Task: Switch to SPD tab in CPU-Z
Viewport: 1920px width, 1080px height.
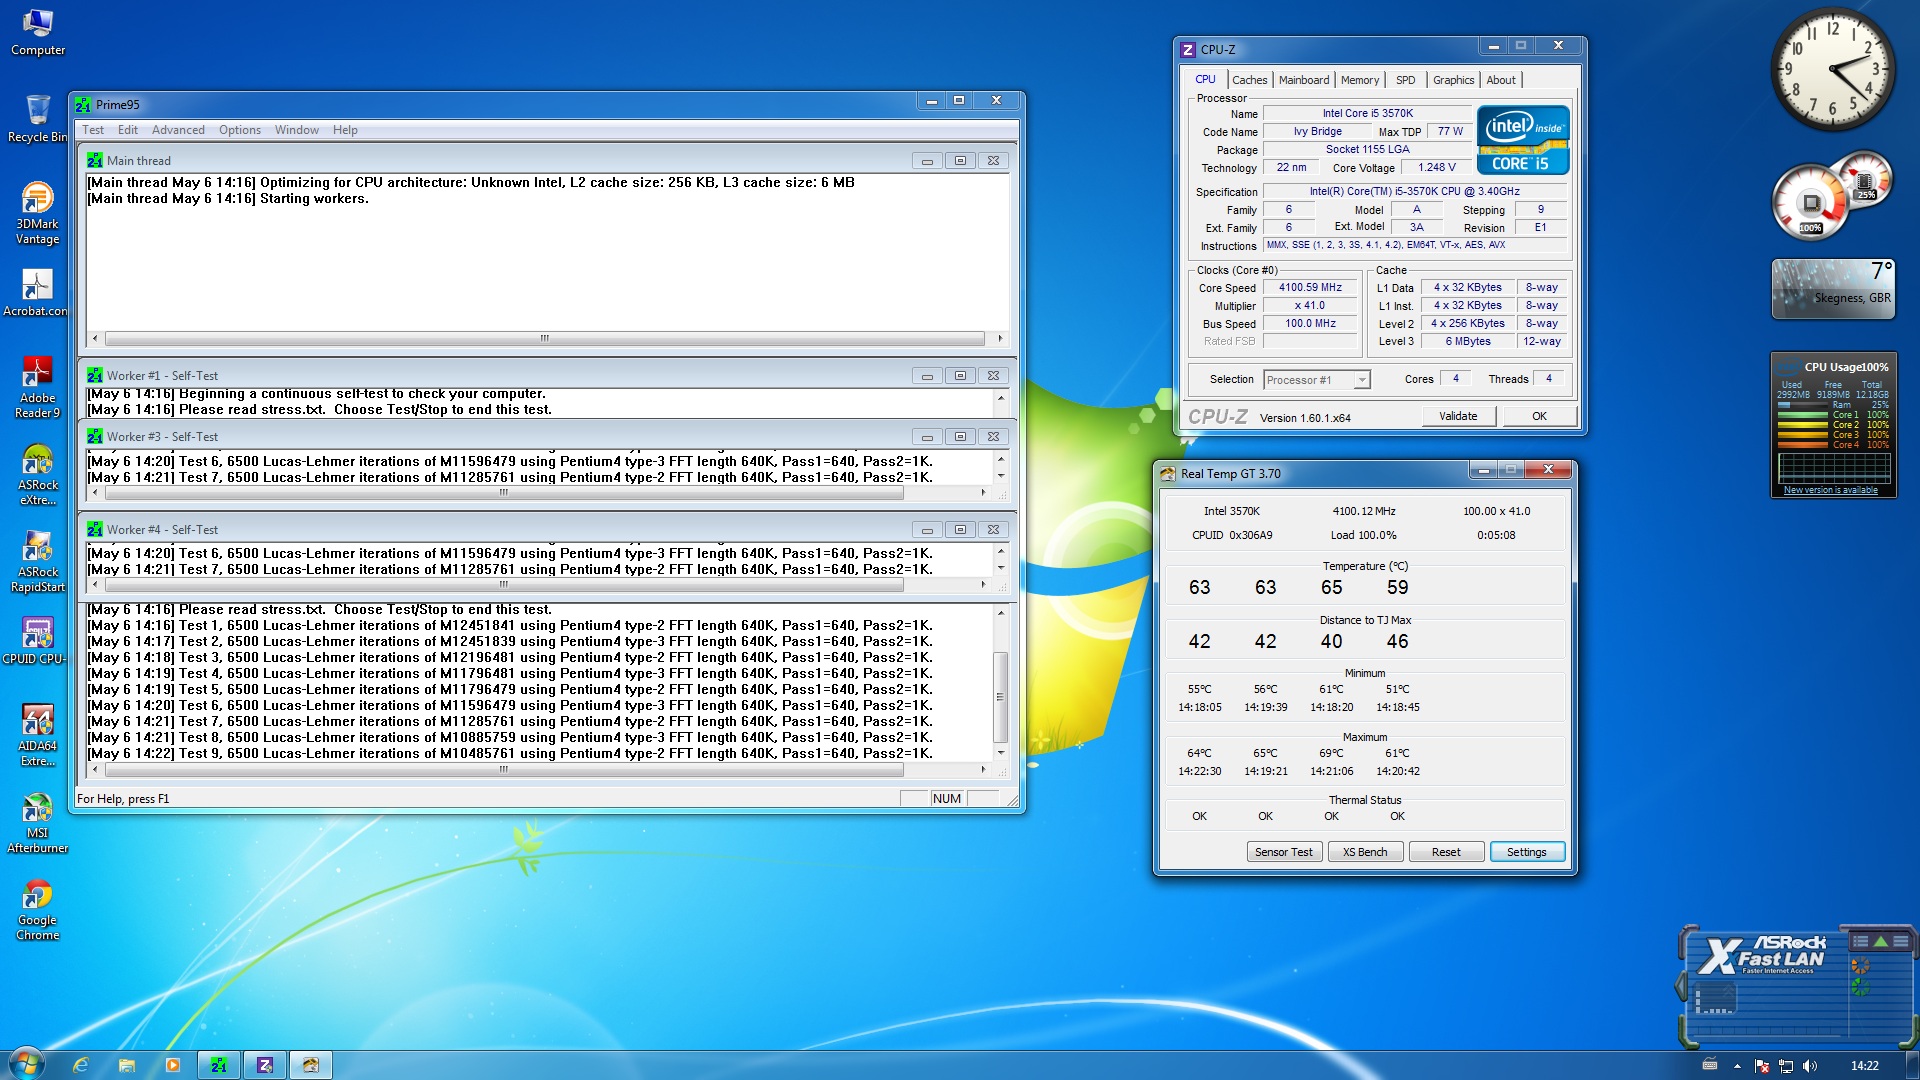Action: (x=1406, y=80)
